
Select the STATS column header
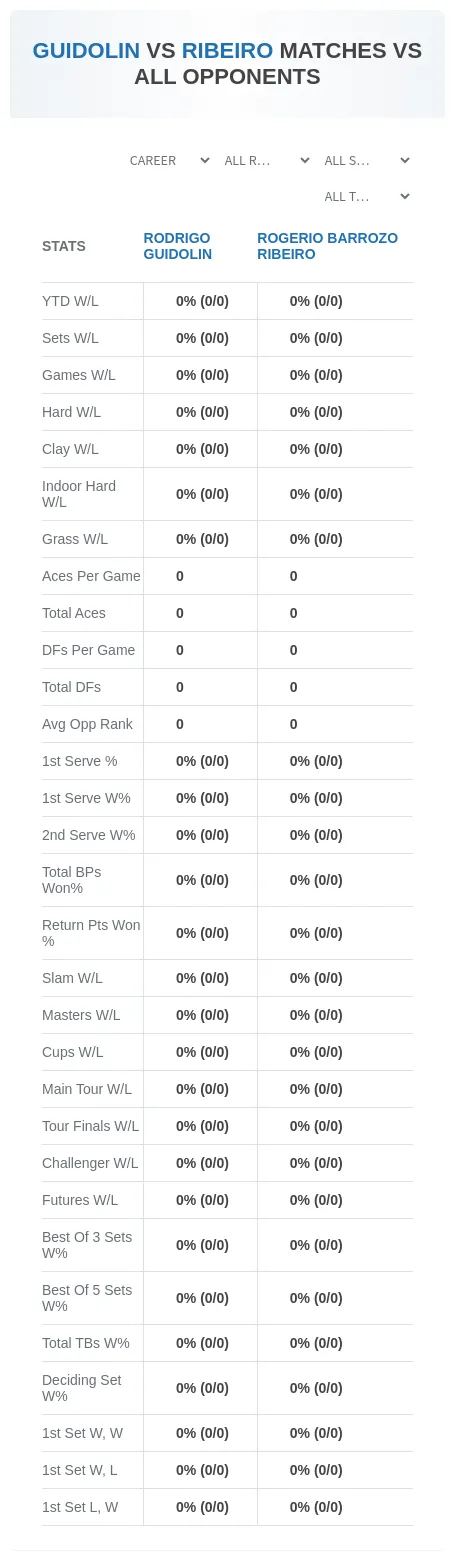64,246
